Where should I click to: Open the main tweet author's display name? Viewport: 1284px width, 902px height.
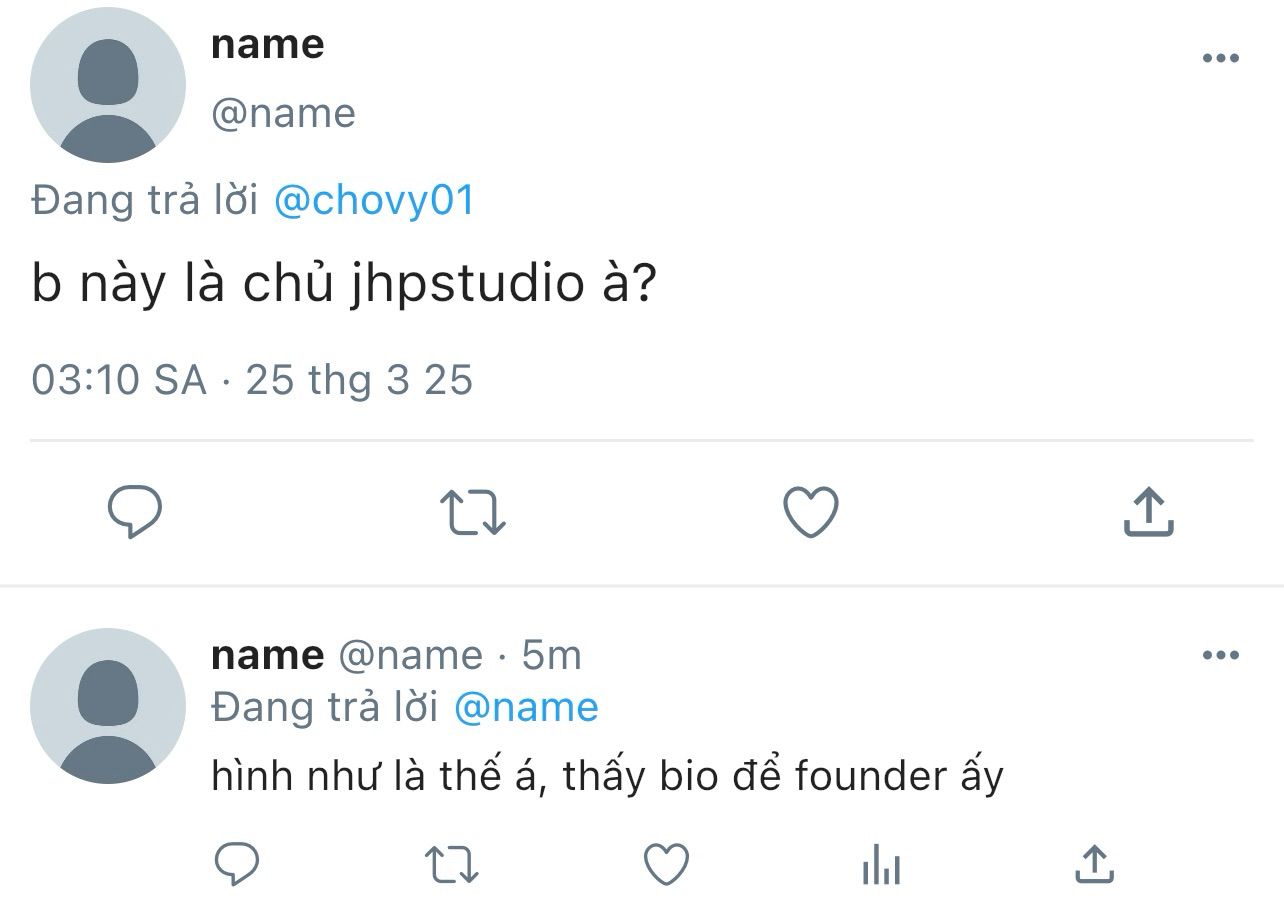tap(267, 45)
